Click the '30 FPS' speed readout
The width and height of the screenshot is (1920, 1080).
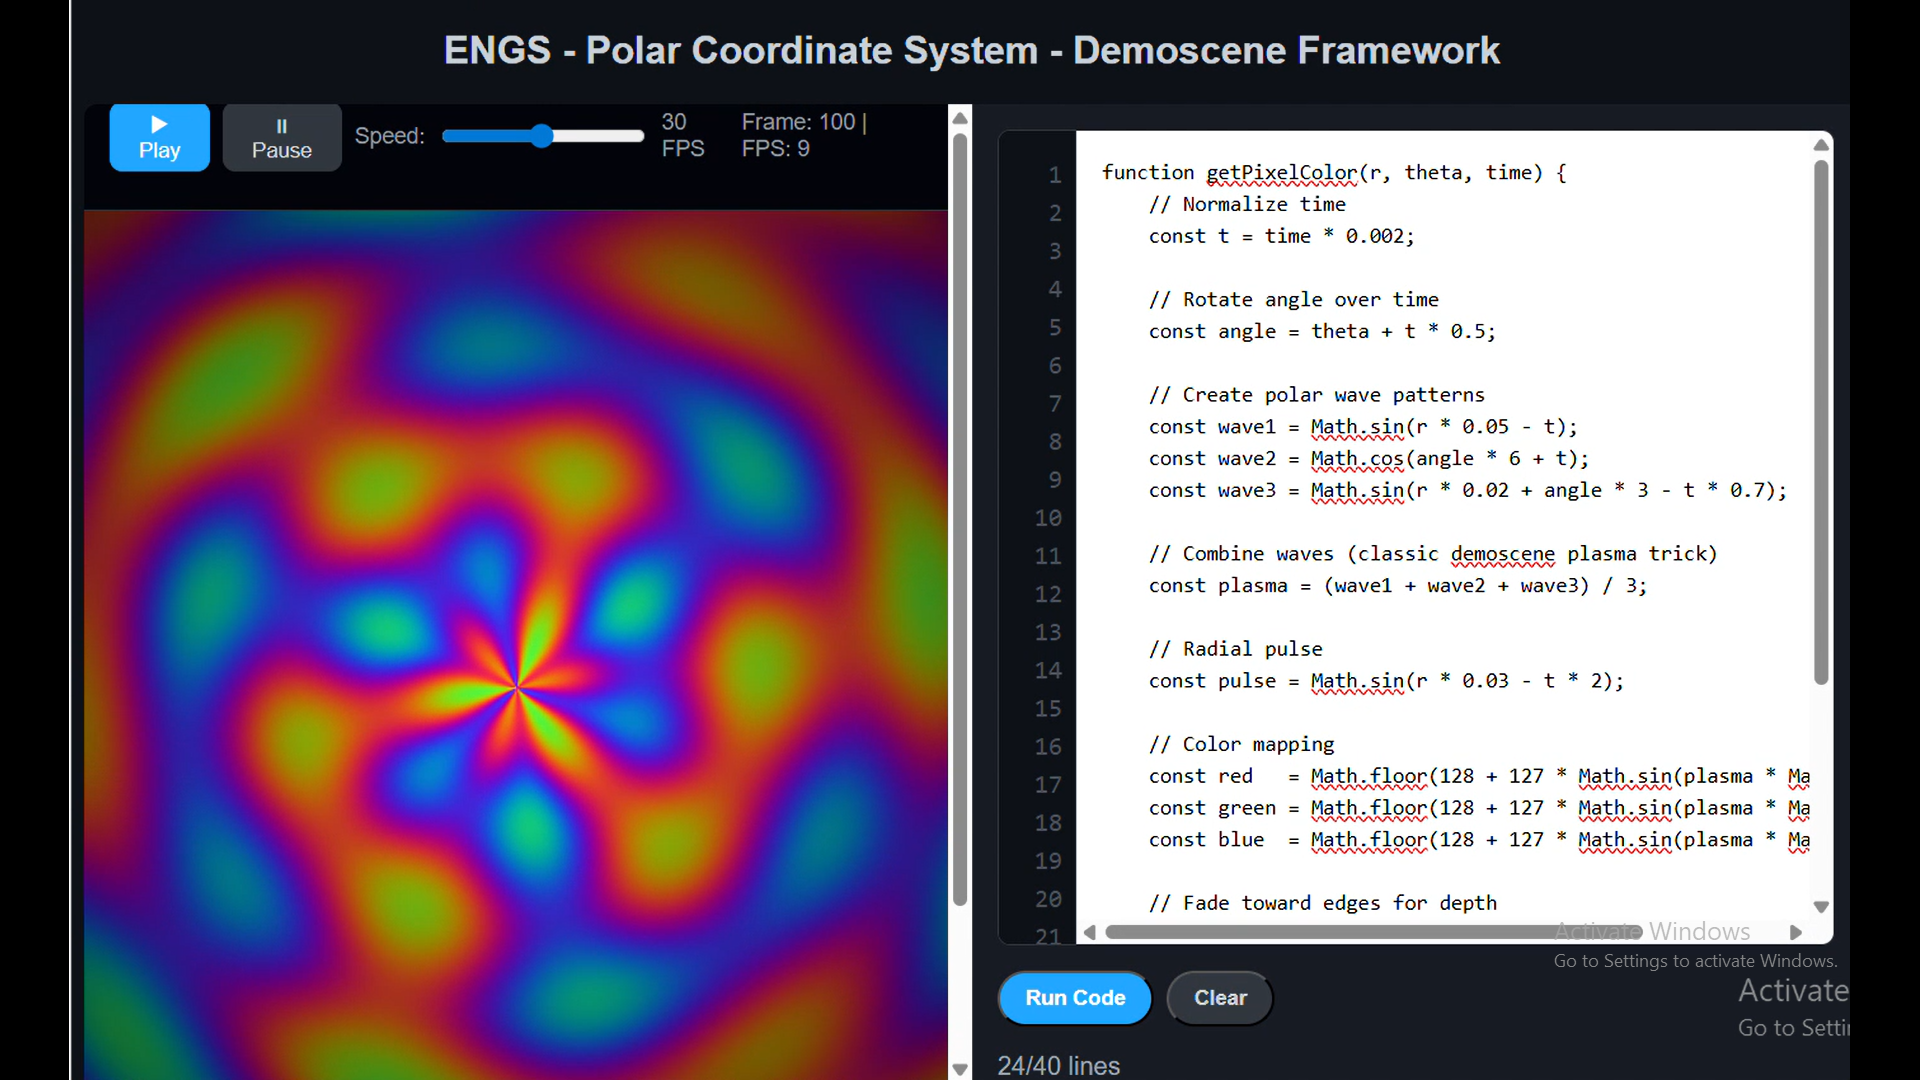pos(683,135)
